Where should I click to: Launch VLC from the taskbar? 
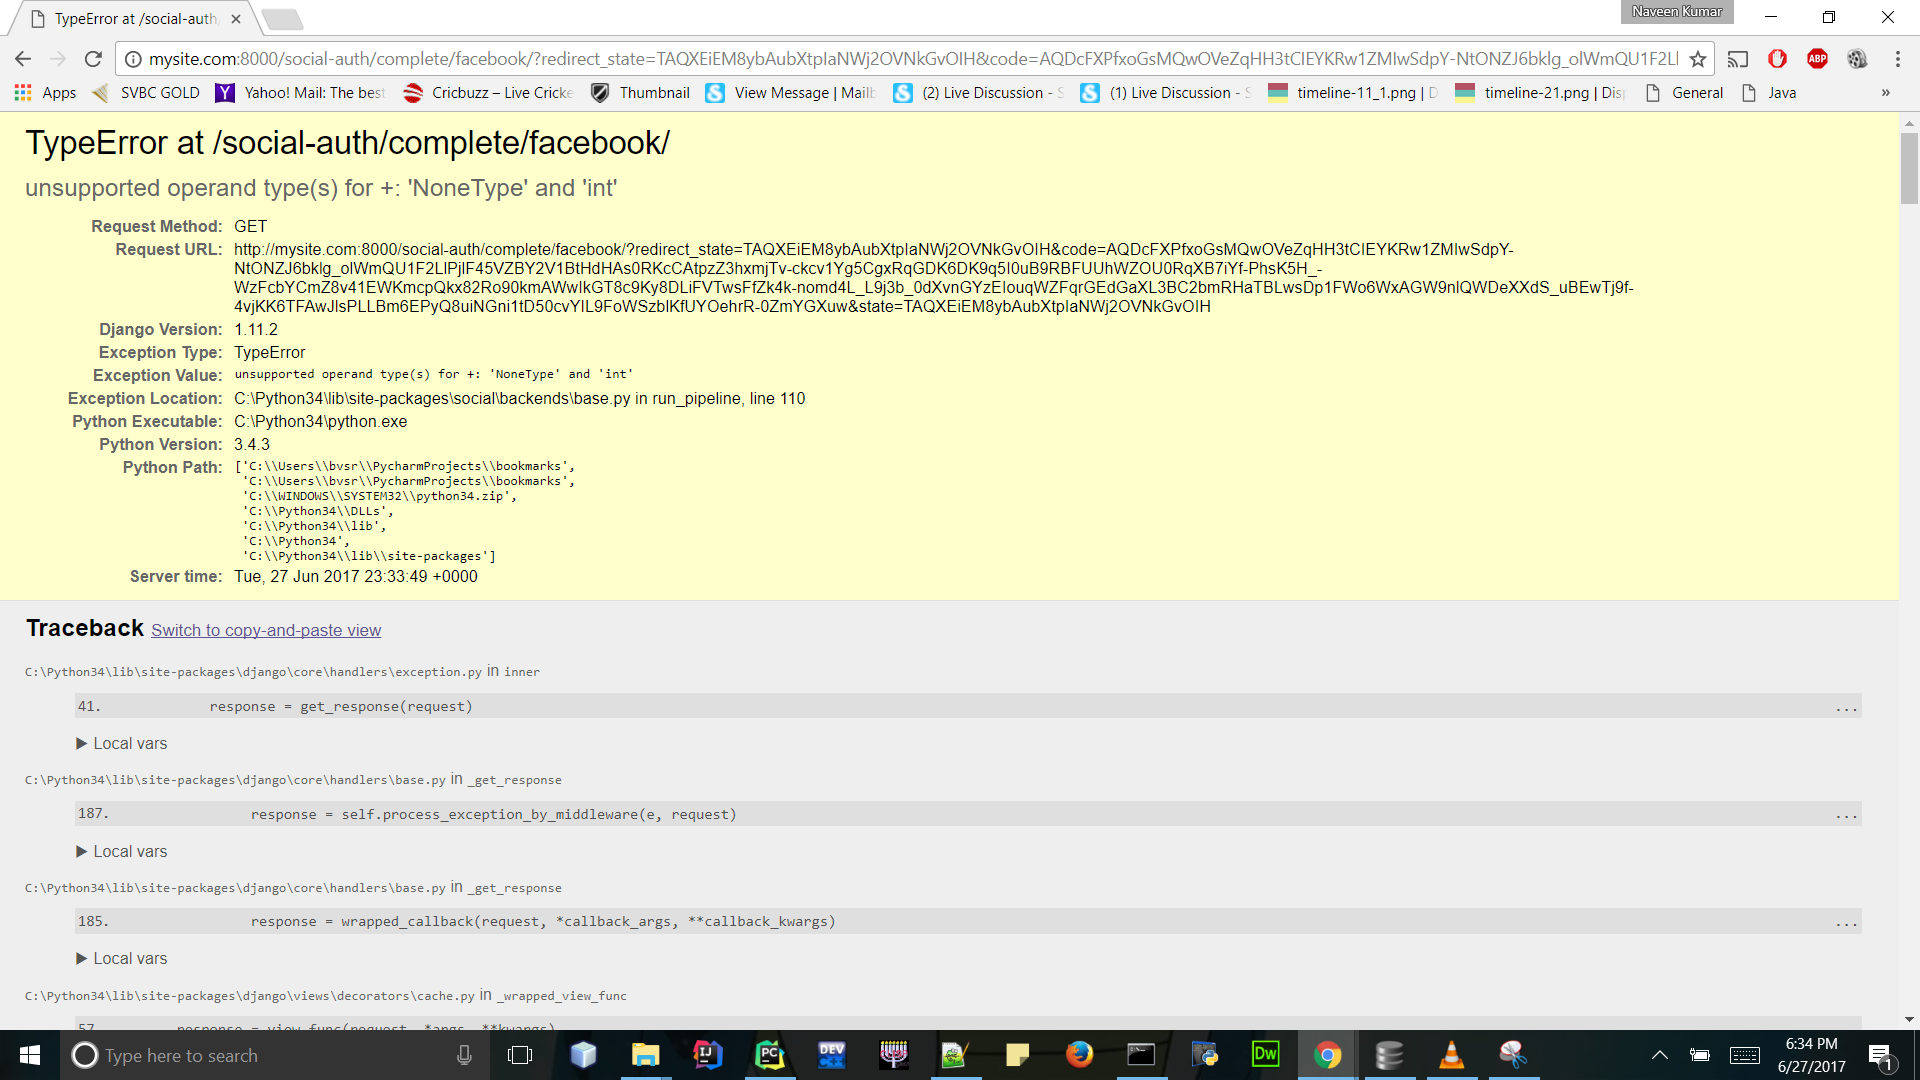(1451, 1055)
